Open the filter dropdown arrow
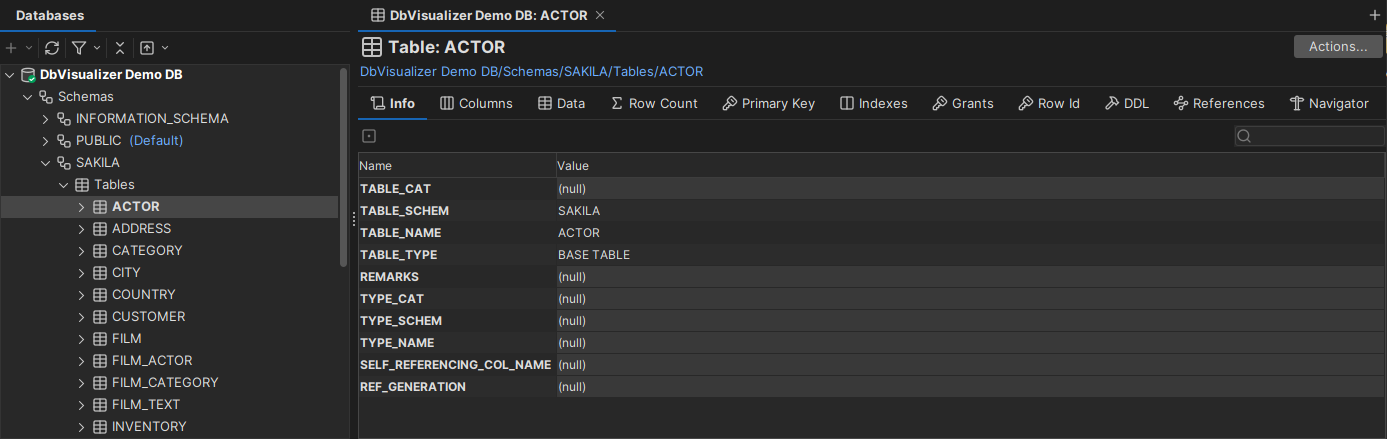The image size is (1387, 439). 97,48
